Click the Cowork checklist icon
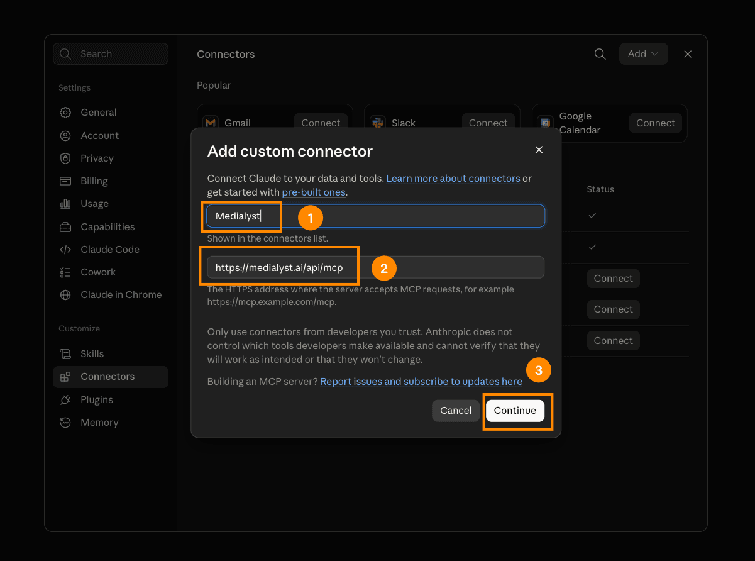 click(65, 272)
